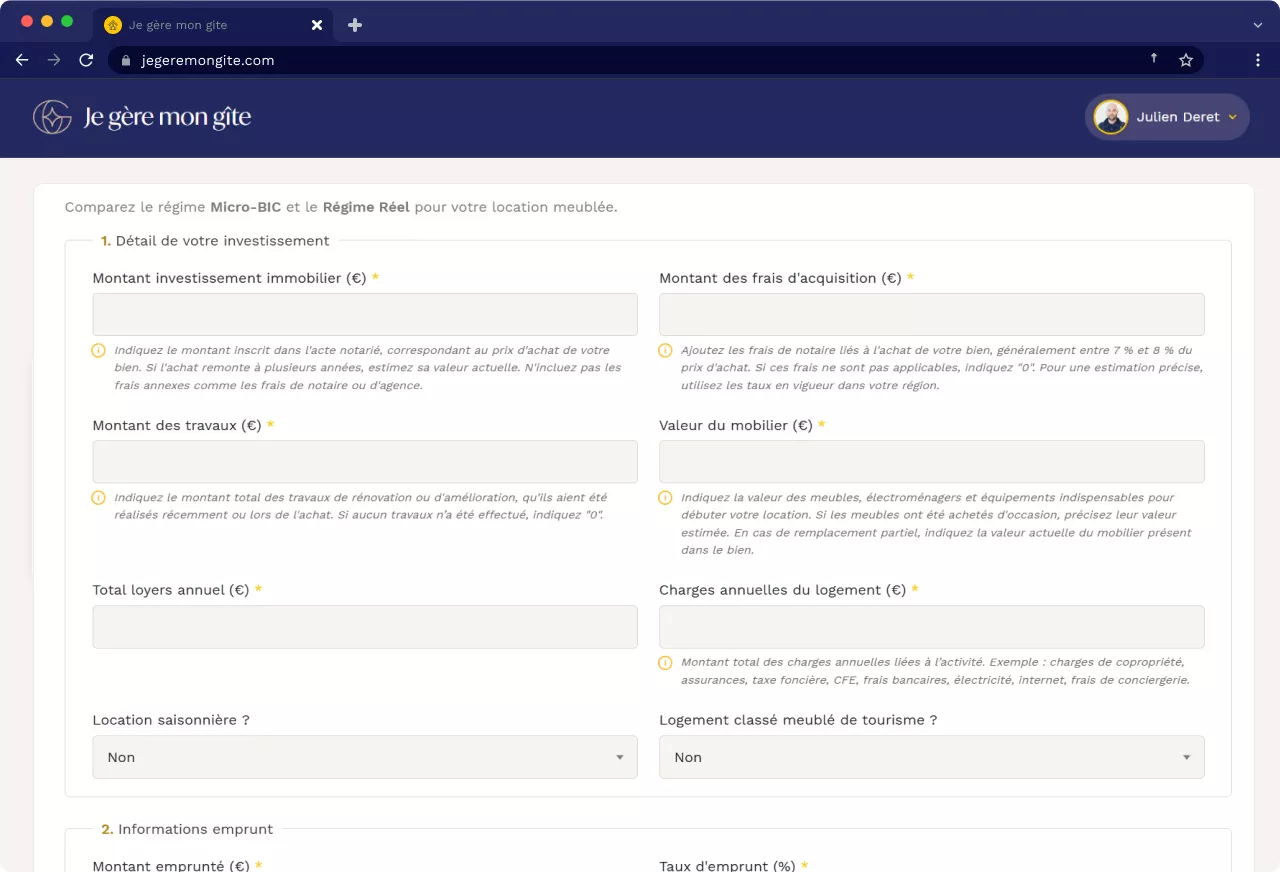Viewport: 1280px width, 872px height.
Task: Expand the Julien Deret user menu chevron
Action: point(1233,117)
